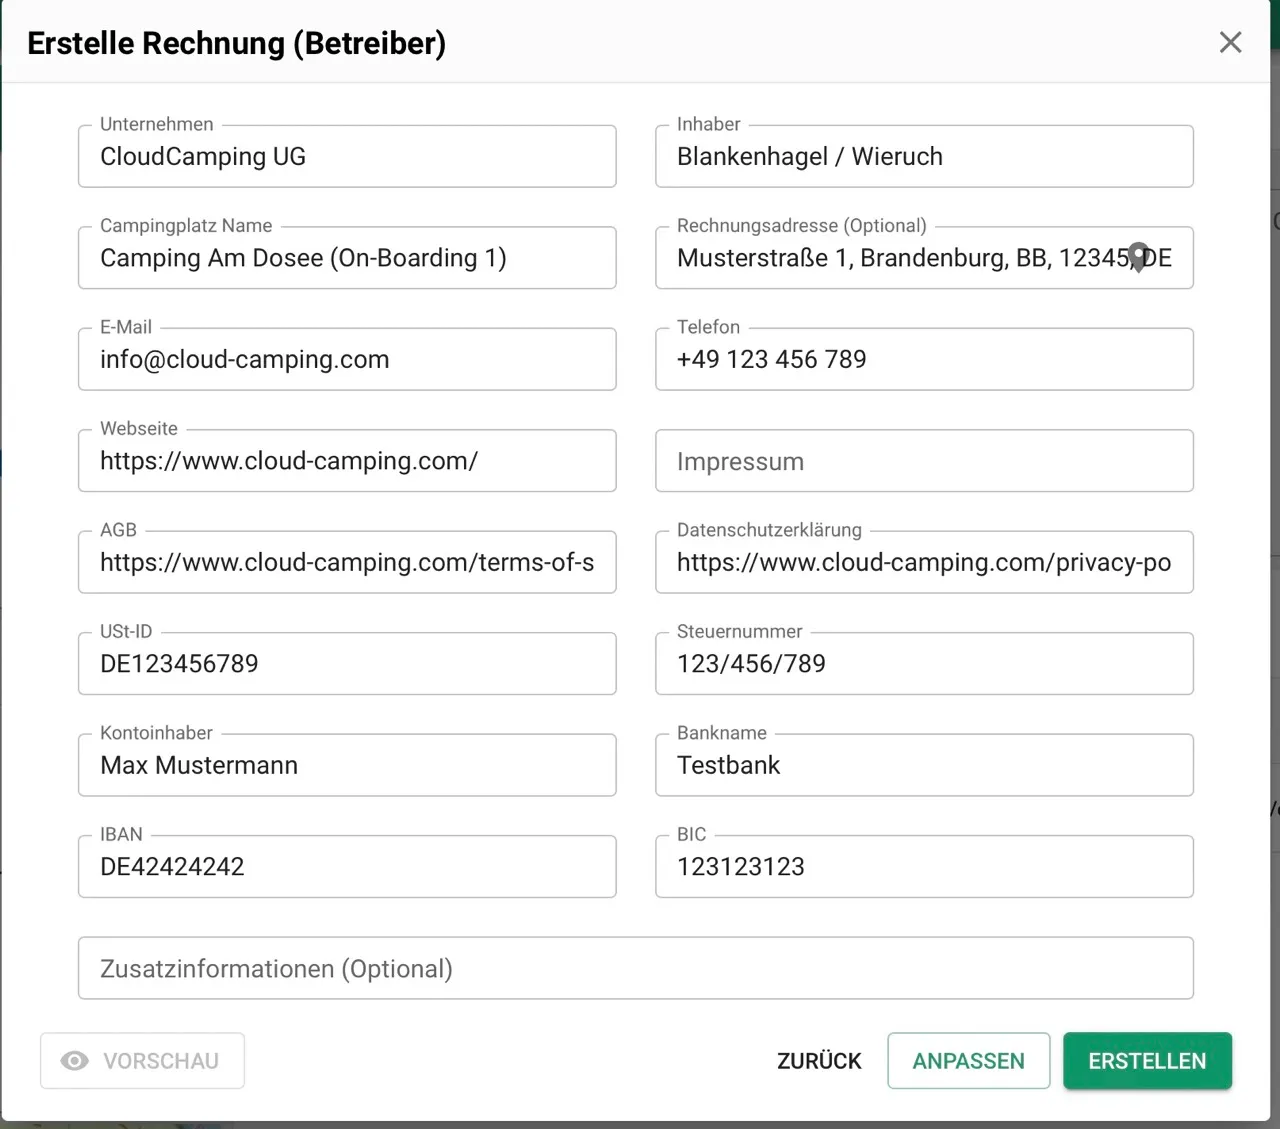Click the BIC input field
The height and width of the screenshot is (1129, 1280).
pyautogui.click(x=924, y=867)
